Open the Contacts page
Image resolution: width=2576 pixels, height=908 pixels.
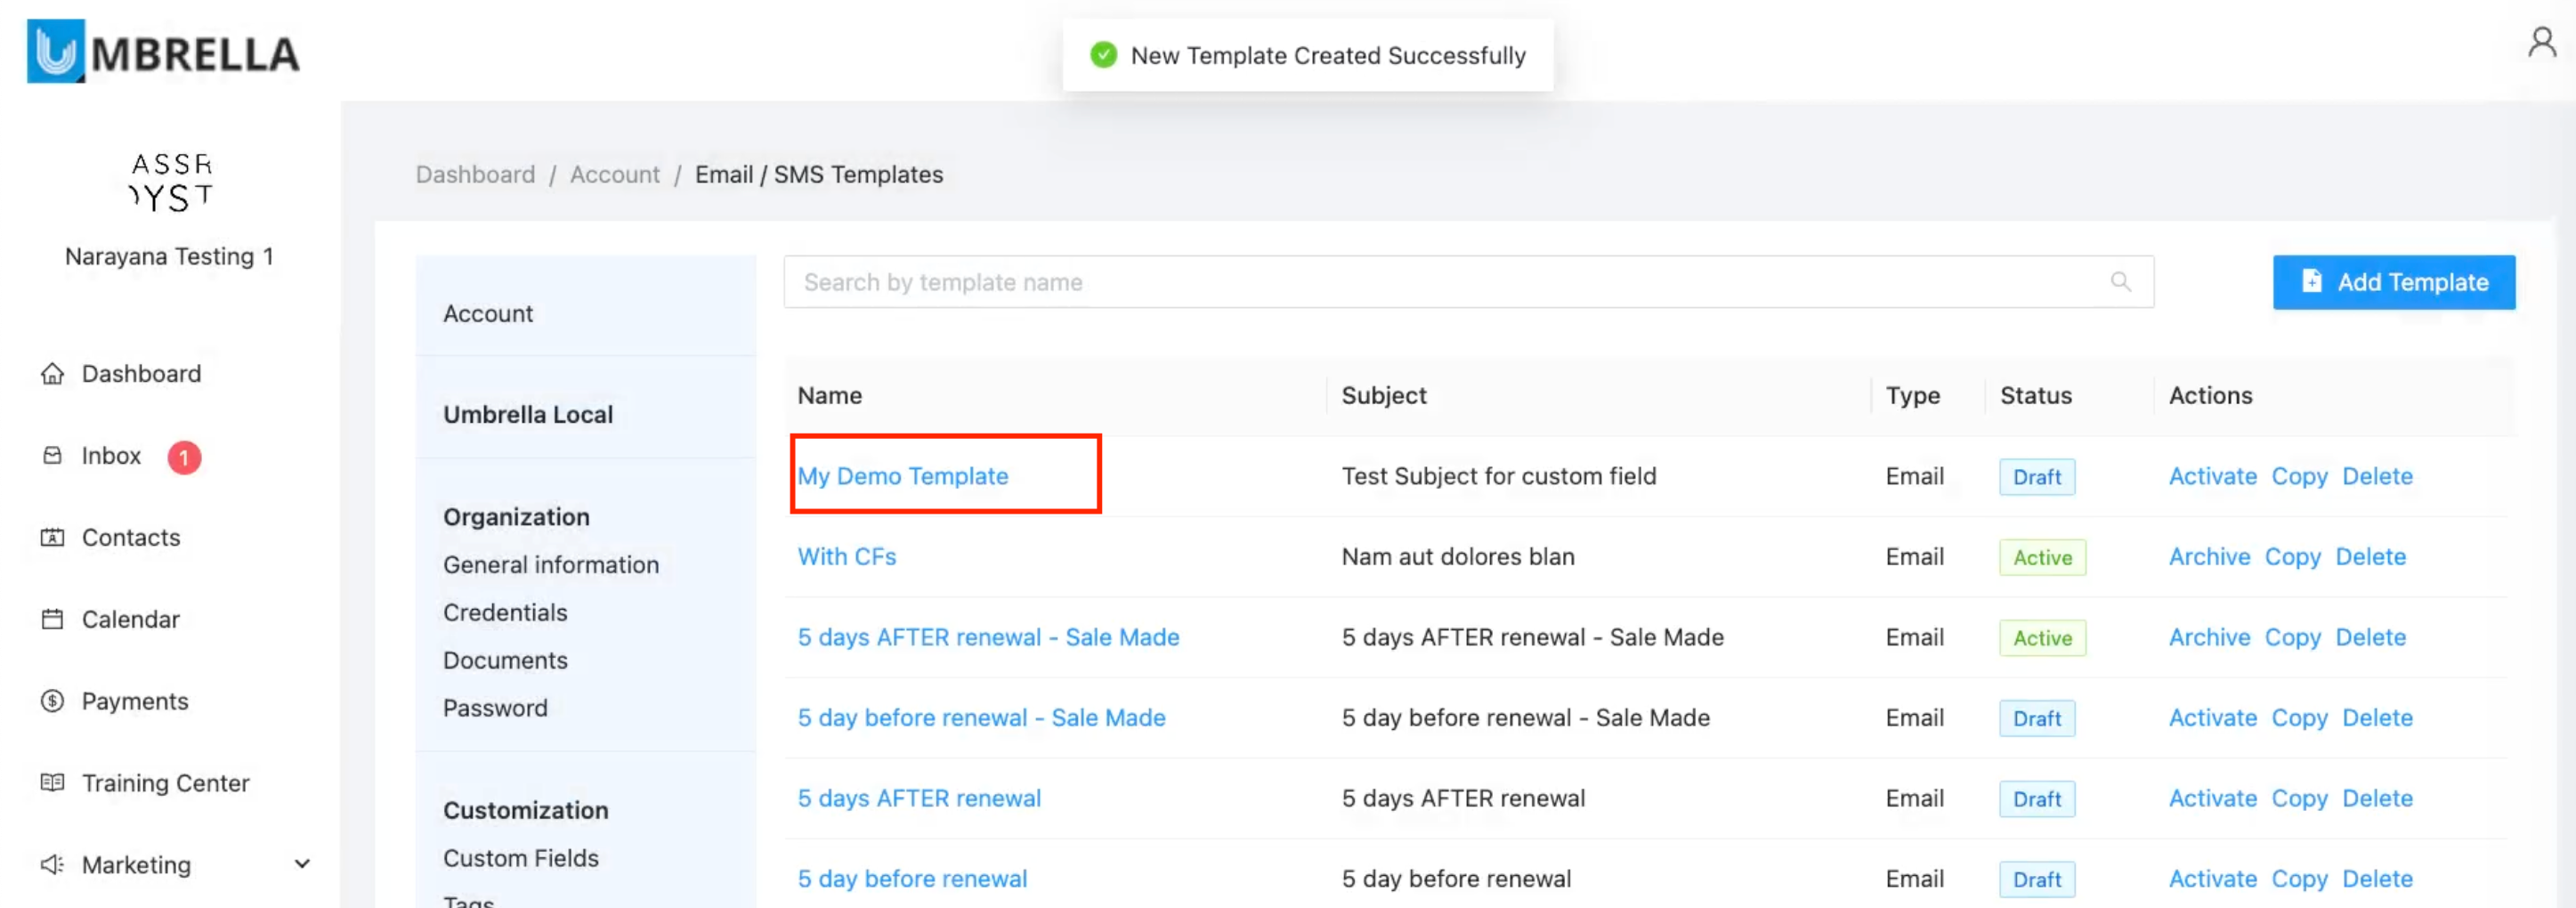coord(131,538)
